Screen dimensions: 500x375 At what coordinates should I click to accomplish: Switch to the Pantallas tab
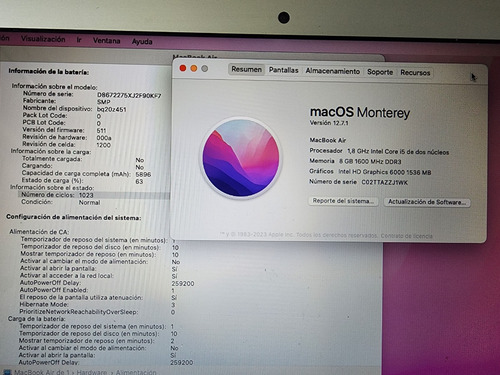click(283, 70)
